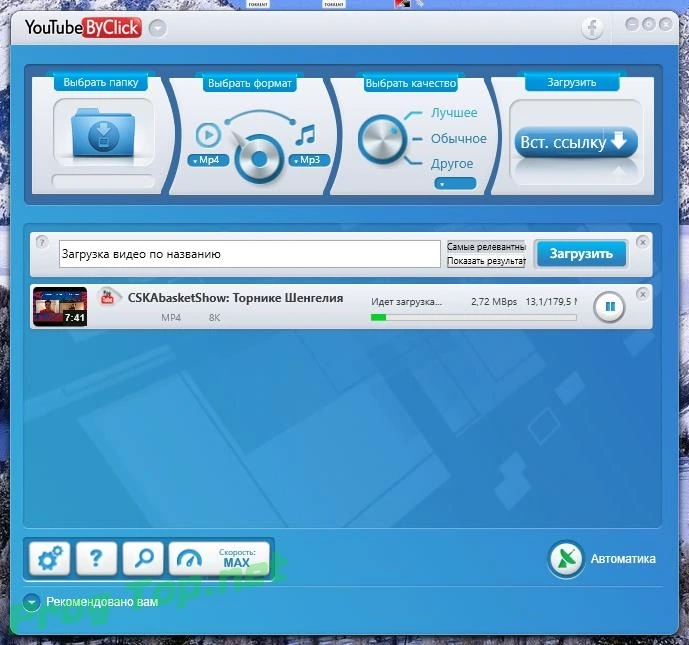Click the format selector dial
689x645 pixels.
tap(259, 159)
